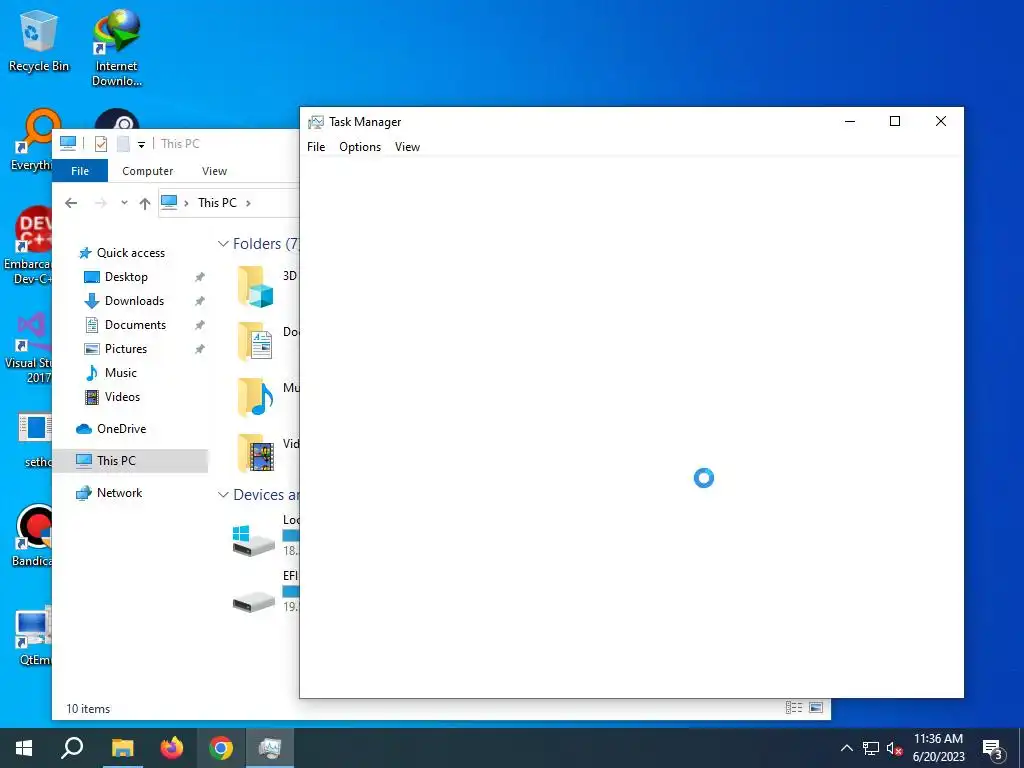This screenshot has height=768, width=1024.
Task: Select the EFI drive icon
Action: (x=253, y=601)
